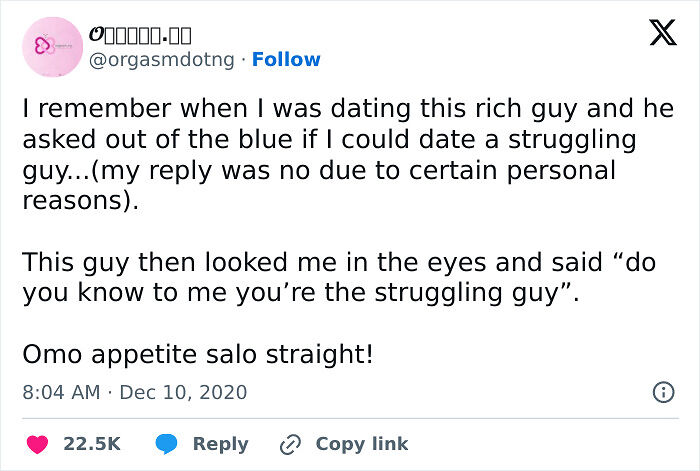The image size is (700, 471).
Task: Click the divider line above the action row
Action: tap(350, 418)
